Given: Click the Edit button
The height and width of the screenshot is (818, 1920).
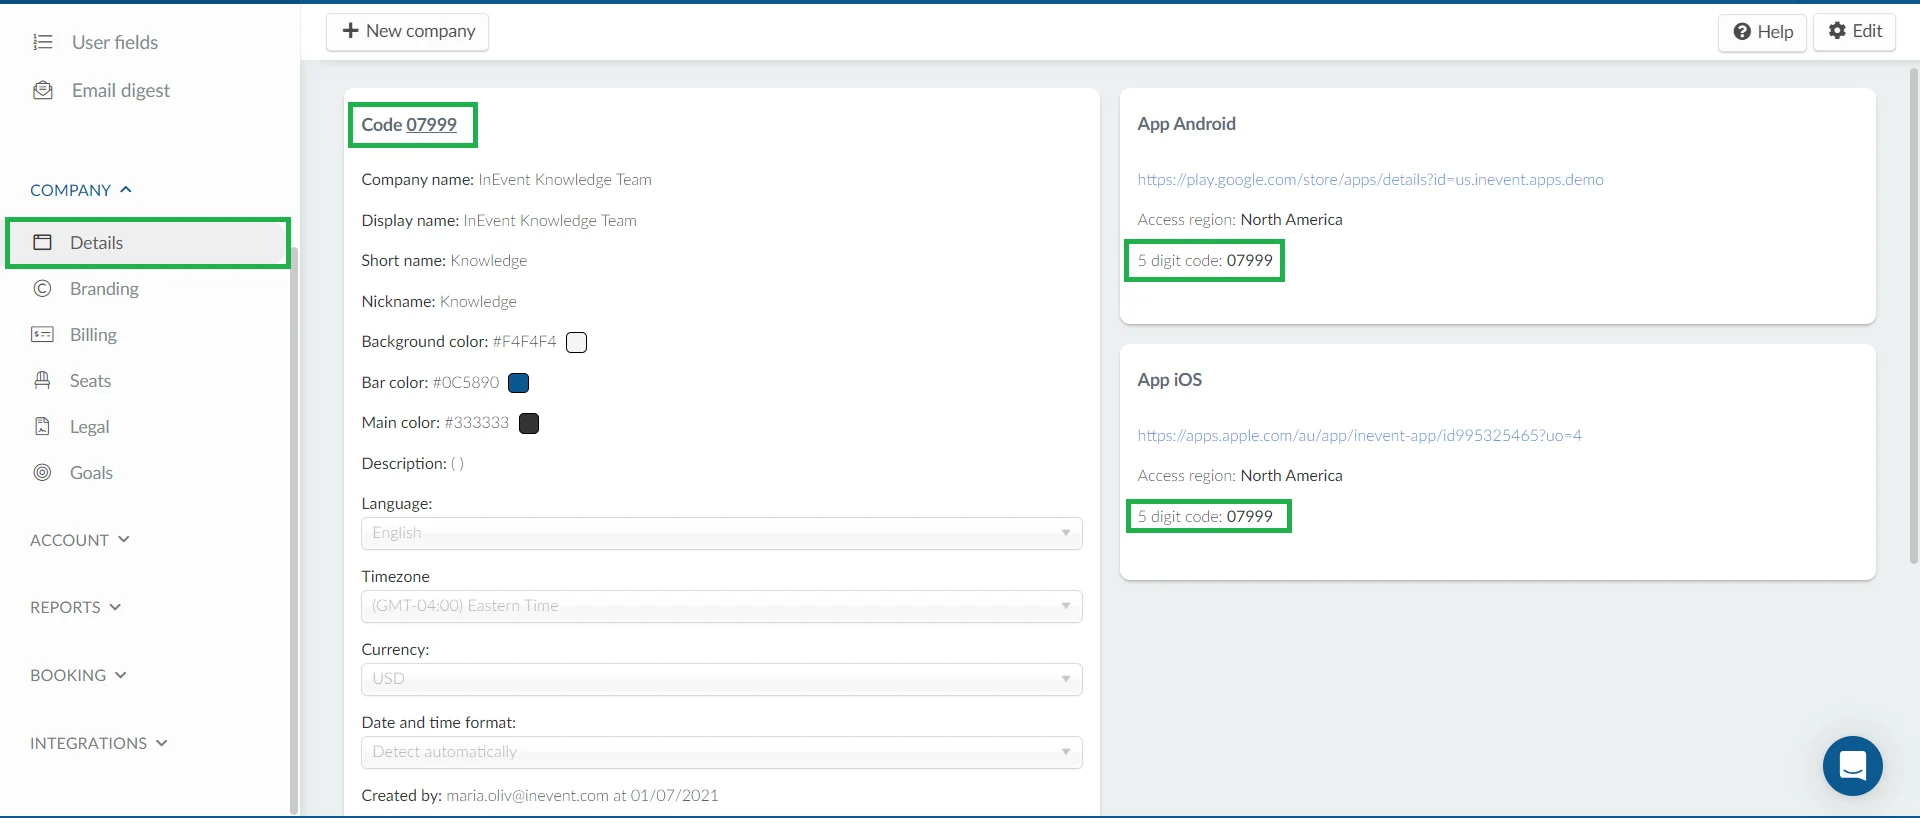Looking at the screenshot, I should click(1854, 31).
